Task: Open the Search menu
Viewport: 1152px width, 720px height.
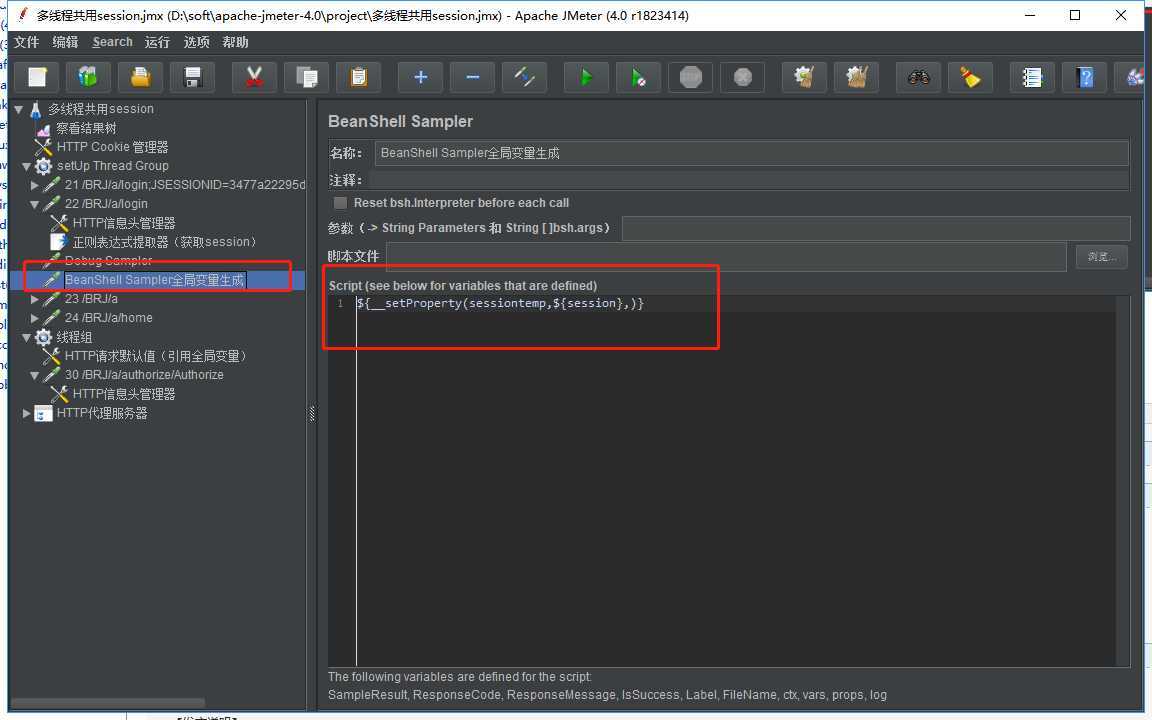Action: (112, 42)
